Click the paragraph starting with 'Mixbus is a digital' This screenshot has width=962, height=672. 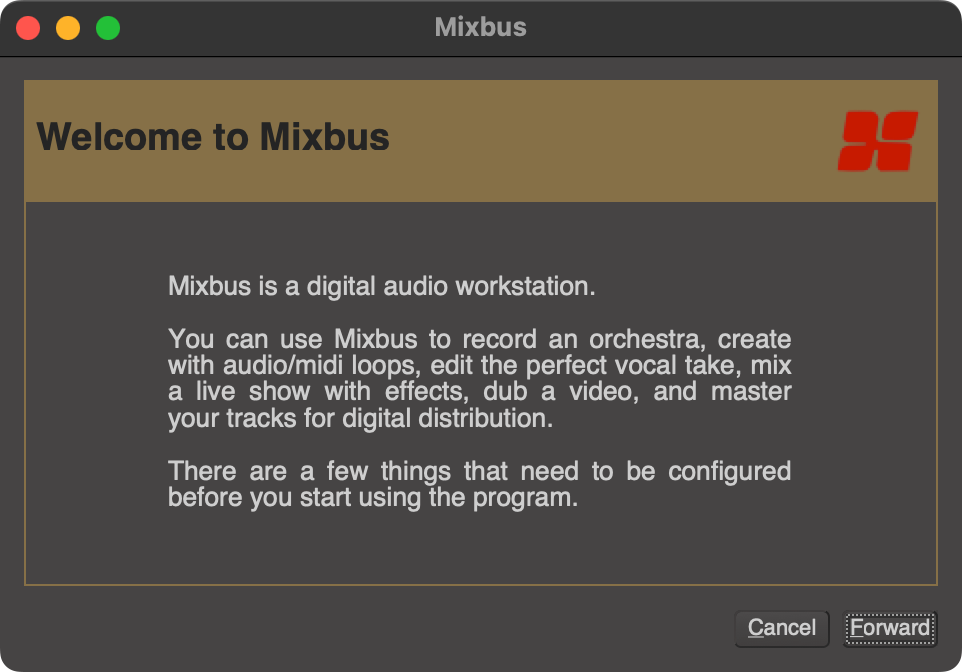[x=379, y=286]
